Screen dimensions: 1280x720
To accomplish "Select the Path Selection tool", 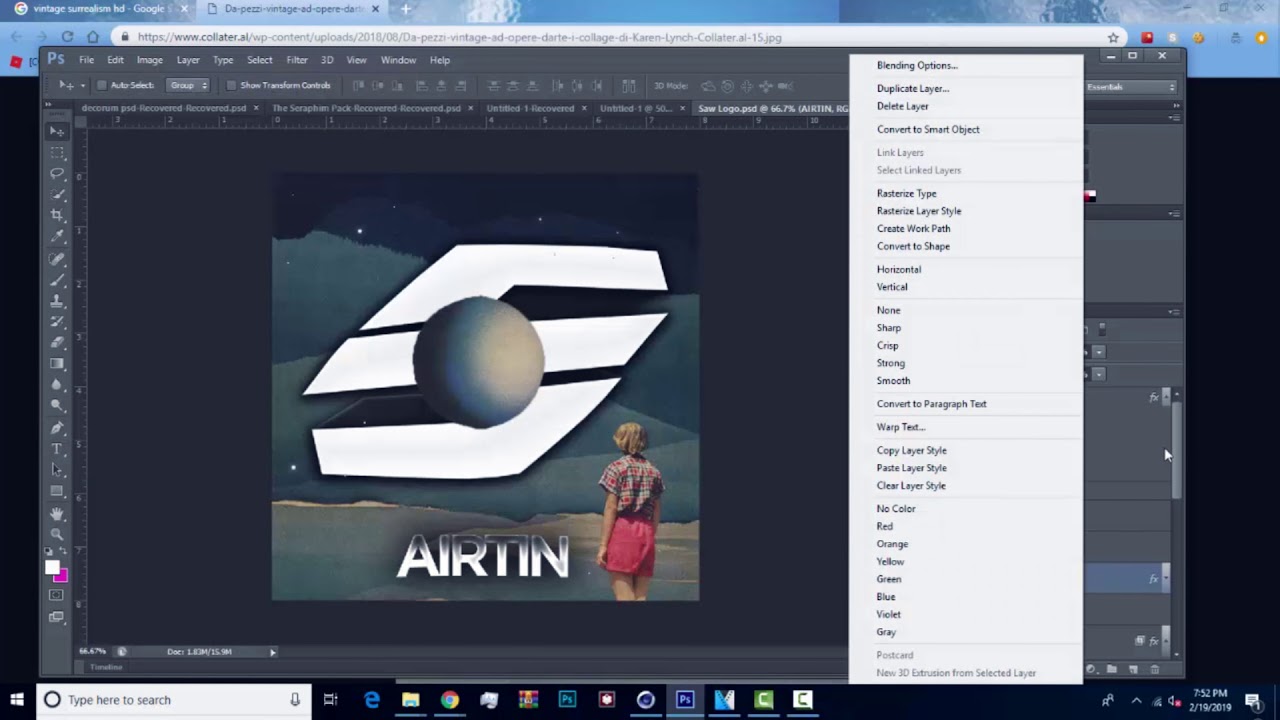I will coord(57,469).
